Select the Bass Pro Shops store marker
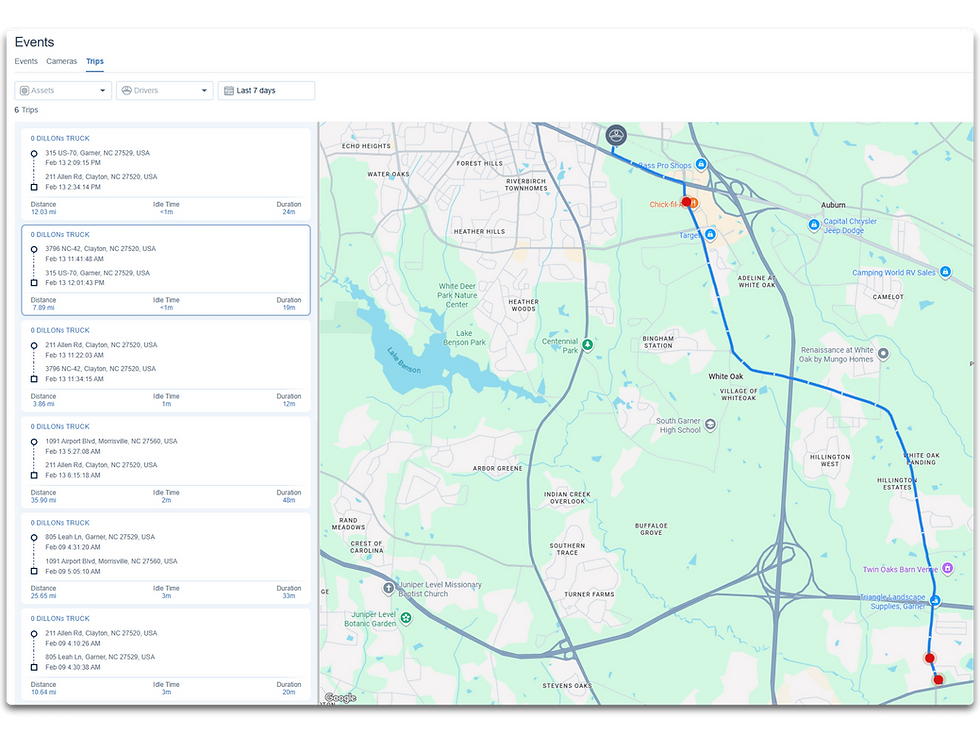The image size is (980, 735). pos(701,163)
